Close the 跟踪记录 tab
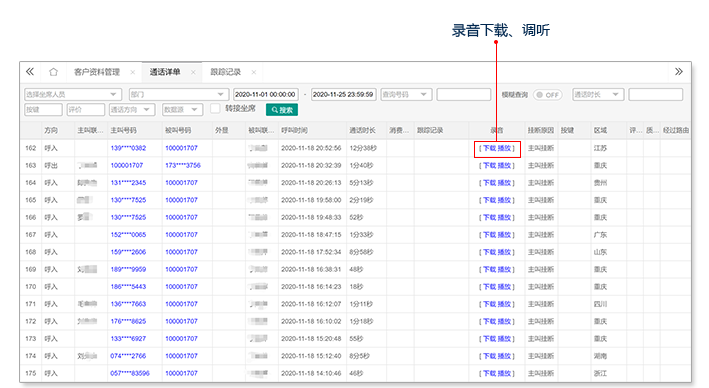 [x=254, y=72]
